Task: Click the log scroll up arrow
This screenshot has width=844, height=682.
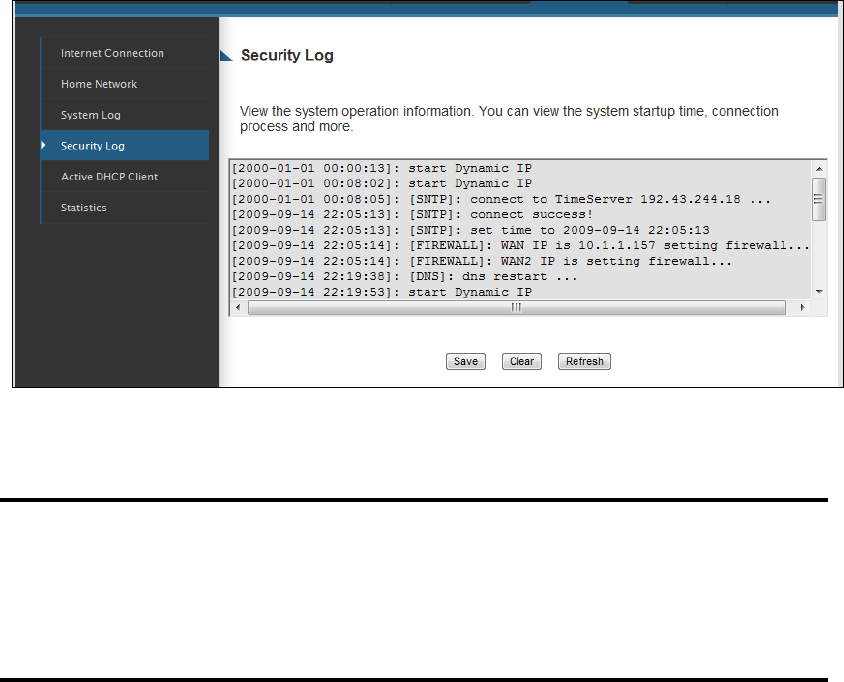Action: click(819, 169)
